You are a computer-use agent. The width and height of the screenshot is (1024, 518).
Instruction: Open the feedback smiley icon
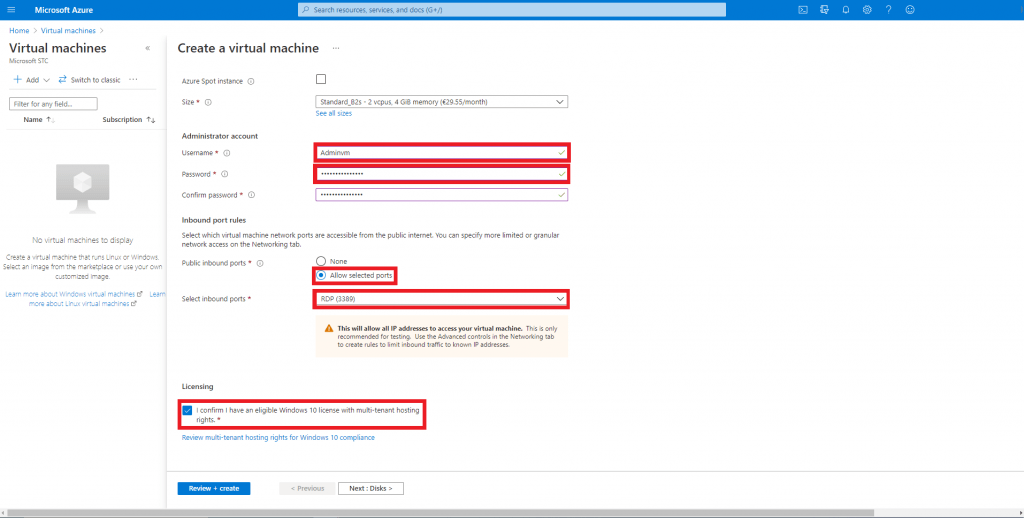pos(910,10)
